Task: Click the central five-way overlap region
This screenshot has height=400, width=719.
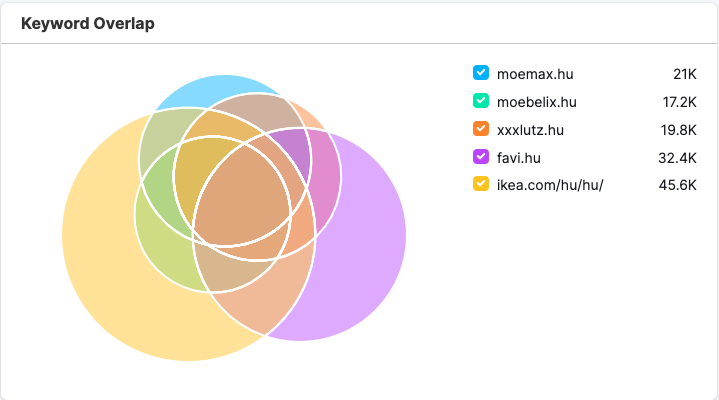Action: (243, 197)
